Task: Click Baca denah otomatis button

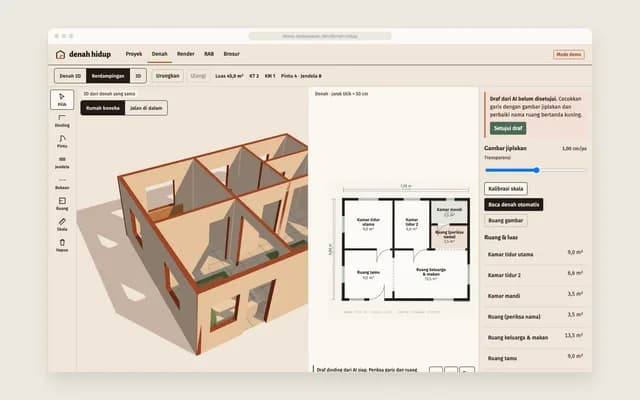Action: (x=513, y=204)
